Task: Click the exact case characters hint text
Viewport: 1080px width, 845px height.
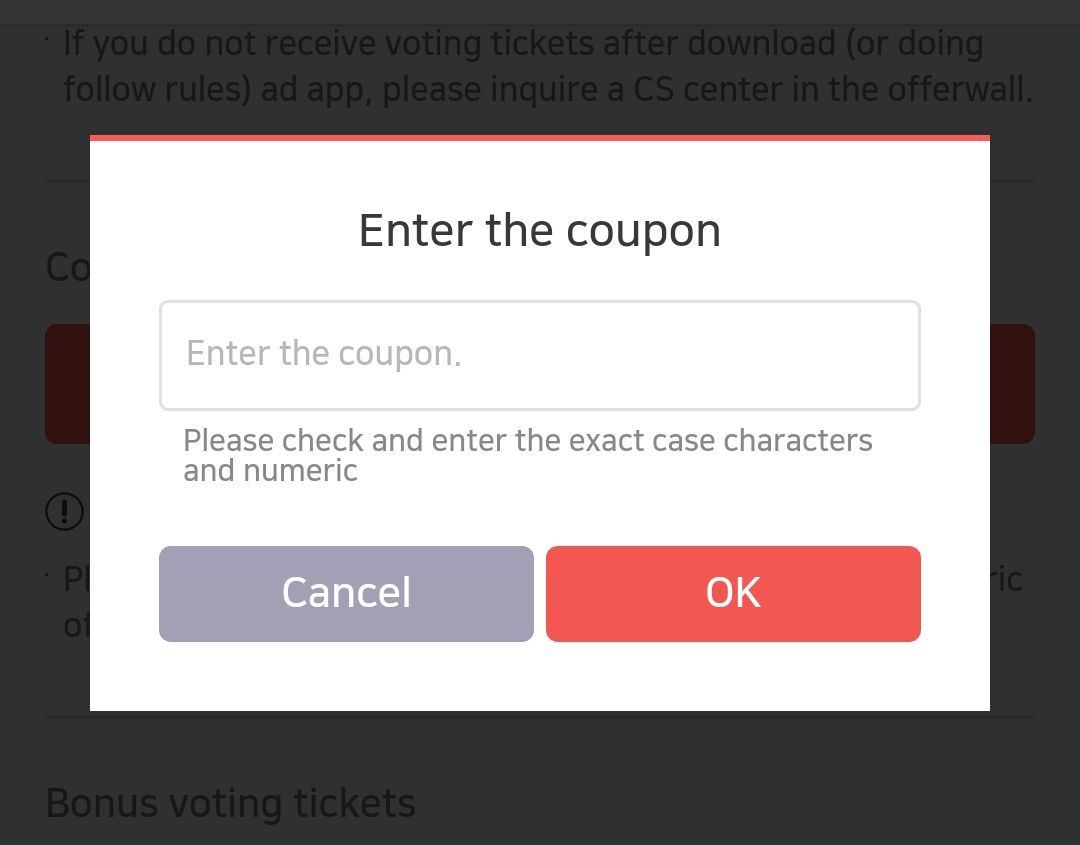Action: [x=527, y=455]
